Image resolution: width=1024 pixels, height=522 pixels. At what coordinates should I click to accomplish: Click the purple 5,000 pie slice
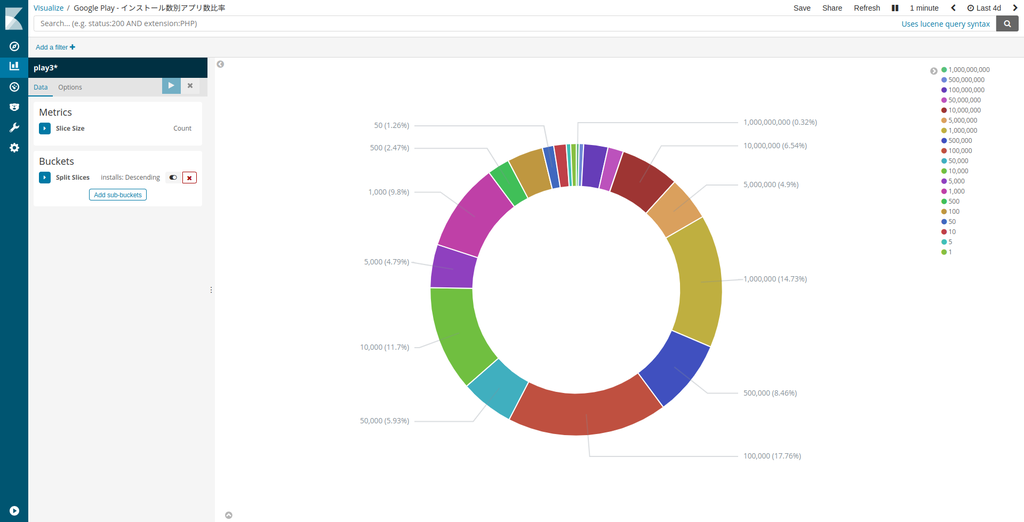[x=453, y=267]
